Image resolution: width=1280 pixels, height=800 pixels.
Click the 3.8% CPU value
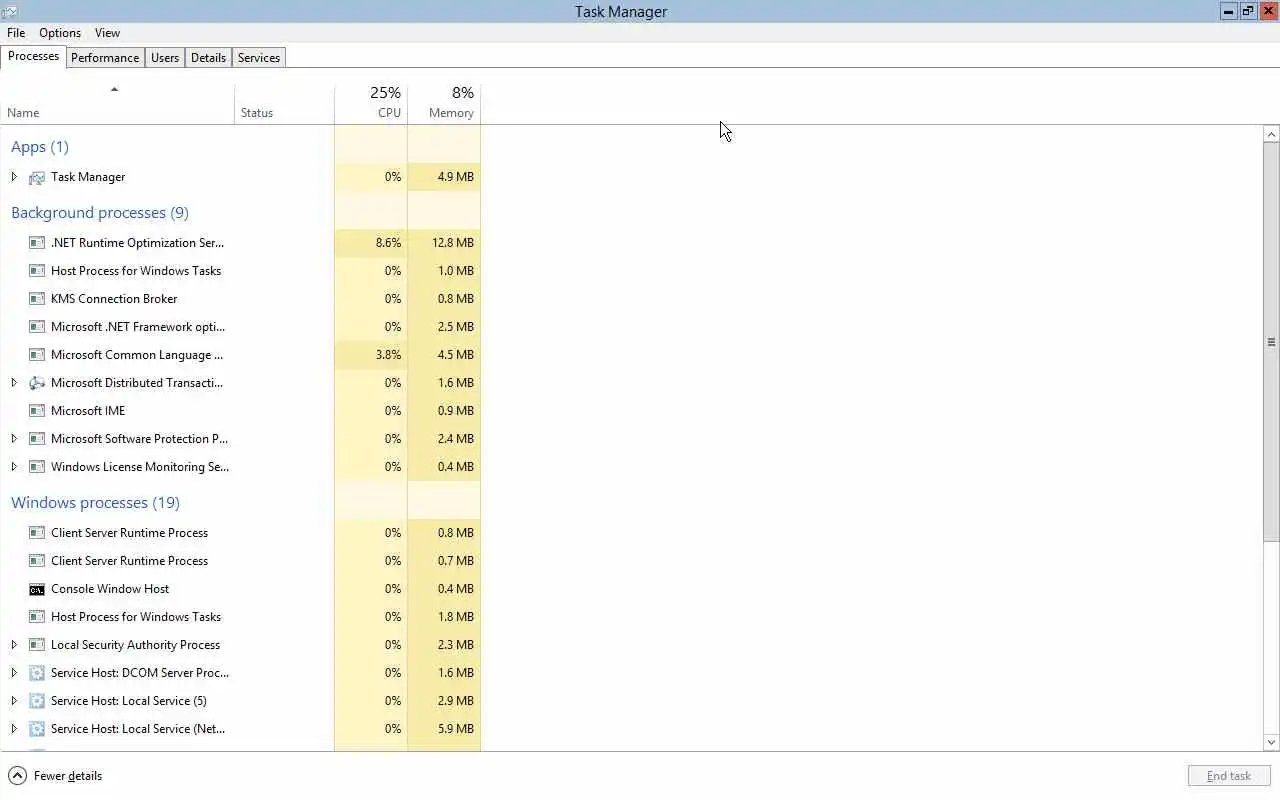coord(388,355)
